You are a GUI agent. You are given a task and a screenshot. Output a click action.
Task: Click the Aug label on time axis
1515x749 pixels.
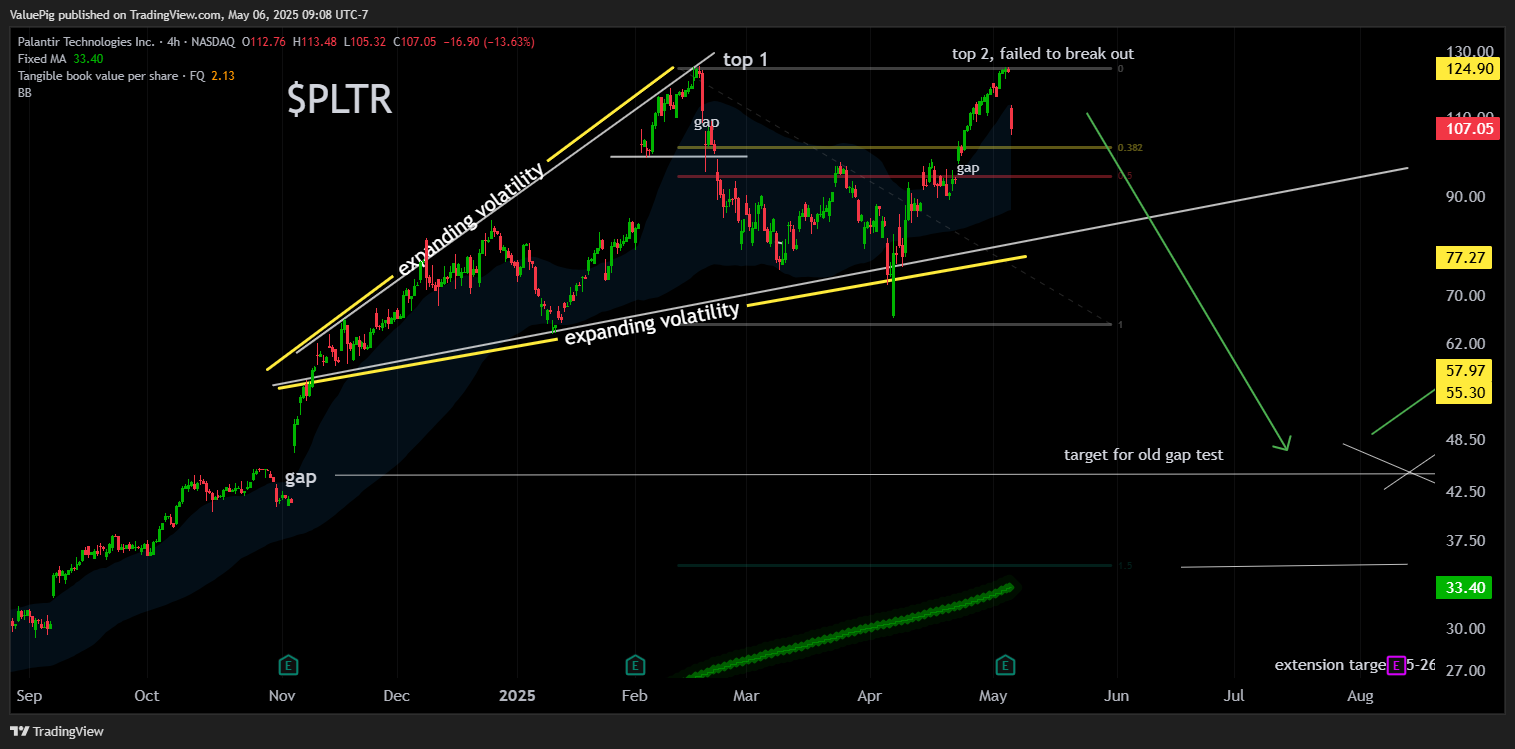1359,695
